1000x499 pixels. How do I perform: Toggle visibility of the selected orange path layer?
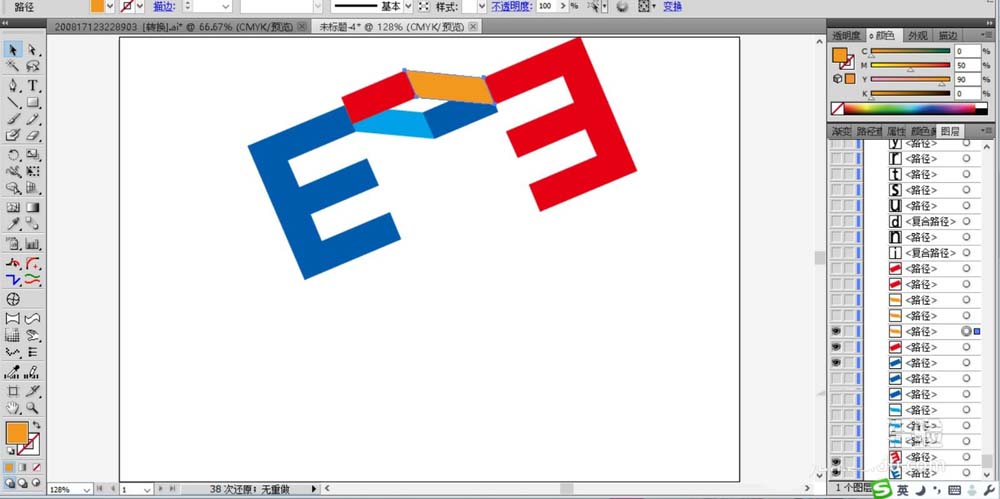point(835,331)
